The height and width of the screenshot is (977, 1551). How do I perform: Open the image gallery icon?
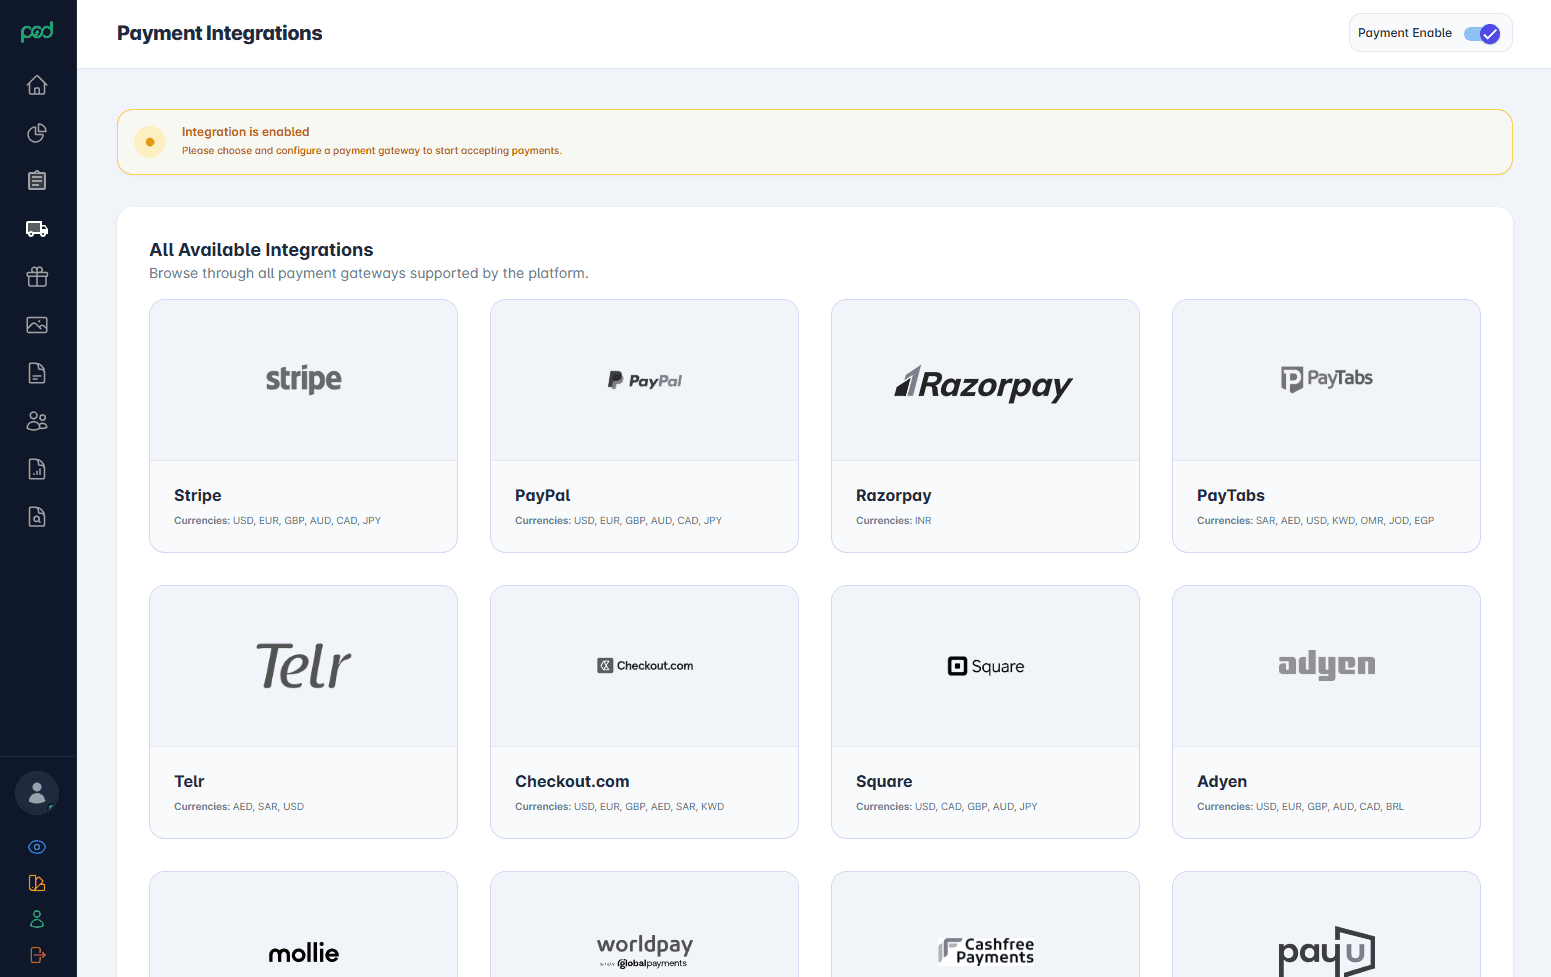pyautogui.click(x=37, y=325)
